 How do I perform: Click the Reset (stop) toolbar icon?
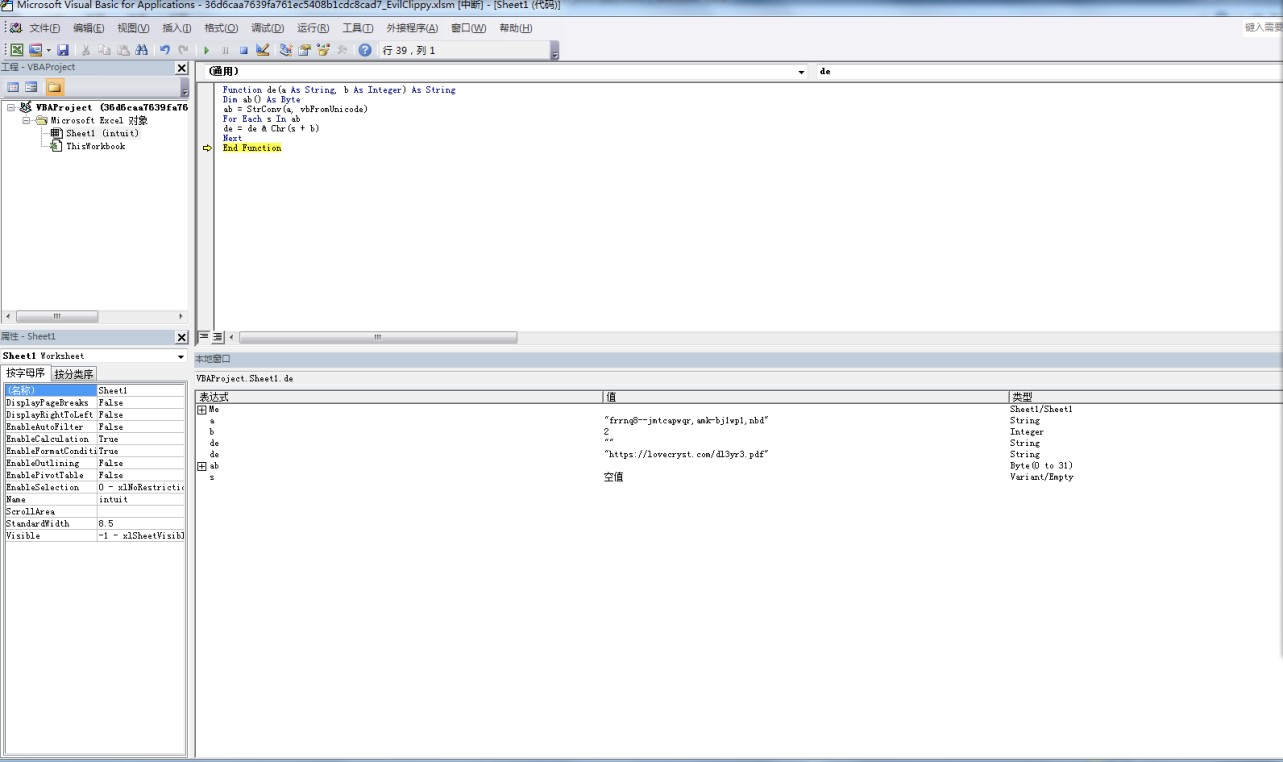coord(243,50)
